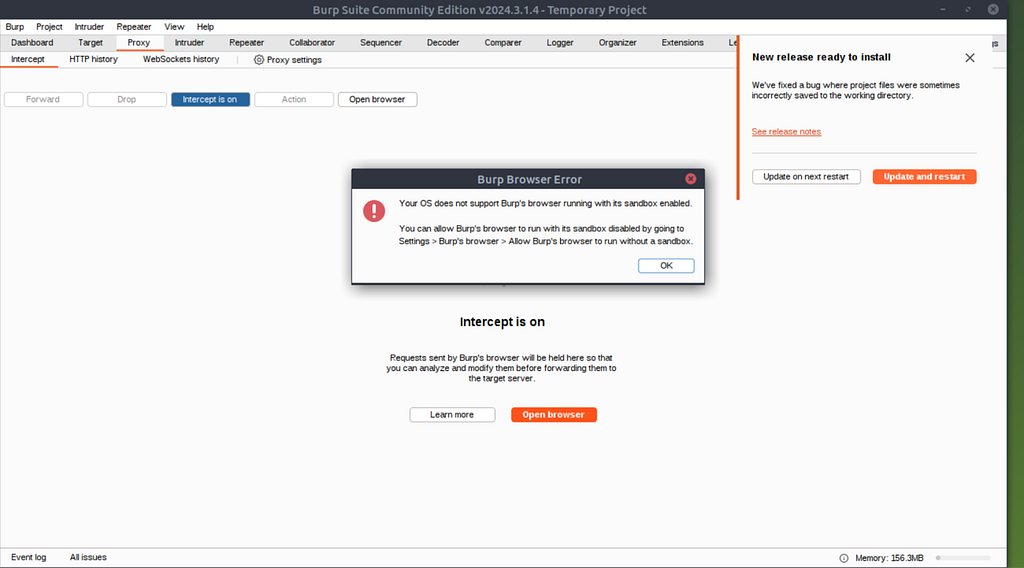Click the red error exclamation icon
The width and height of the screenshot is (1024, 568).
374,211
